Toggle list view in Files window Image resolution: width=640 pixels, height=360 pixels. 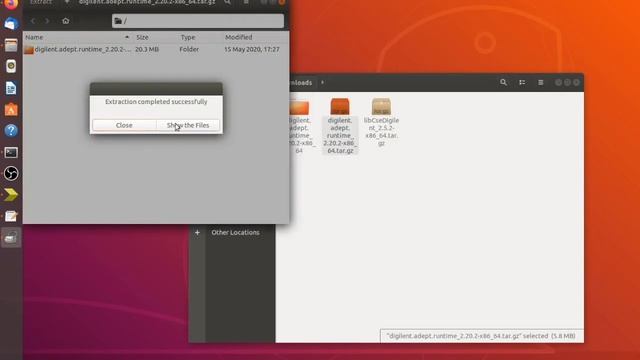[522, 82]
